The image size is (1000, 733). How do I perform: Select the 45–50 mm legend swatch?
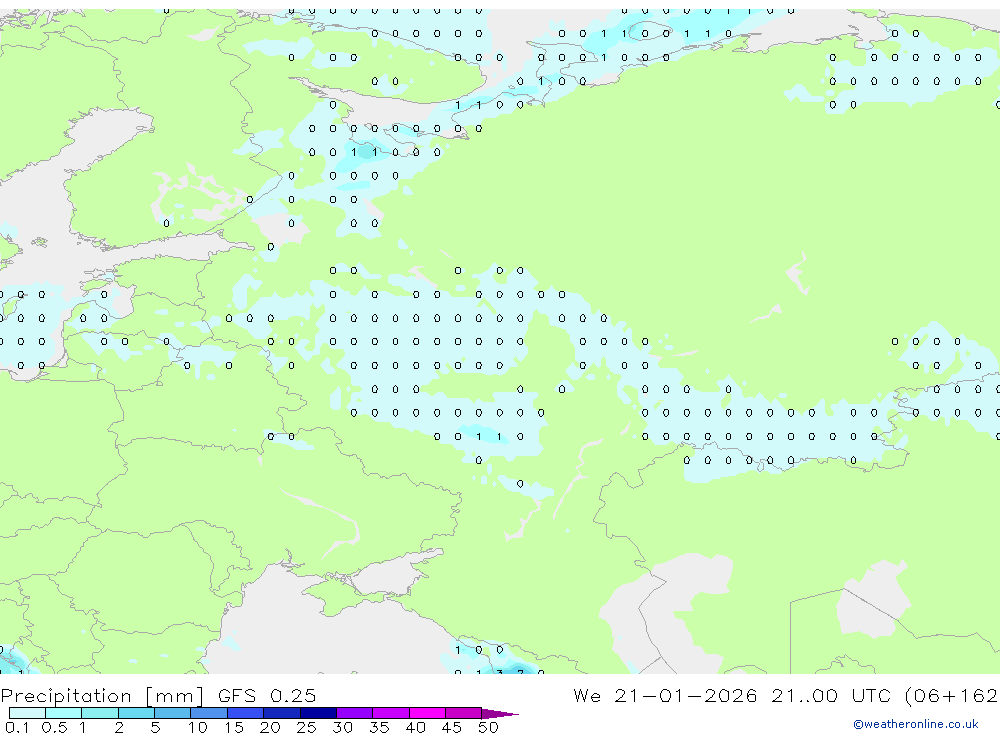(464, 713)
